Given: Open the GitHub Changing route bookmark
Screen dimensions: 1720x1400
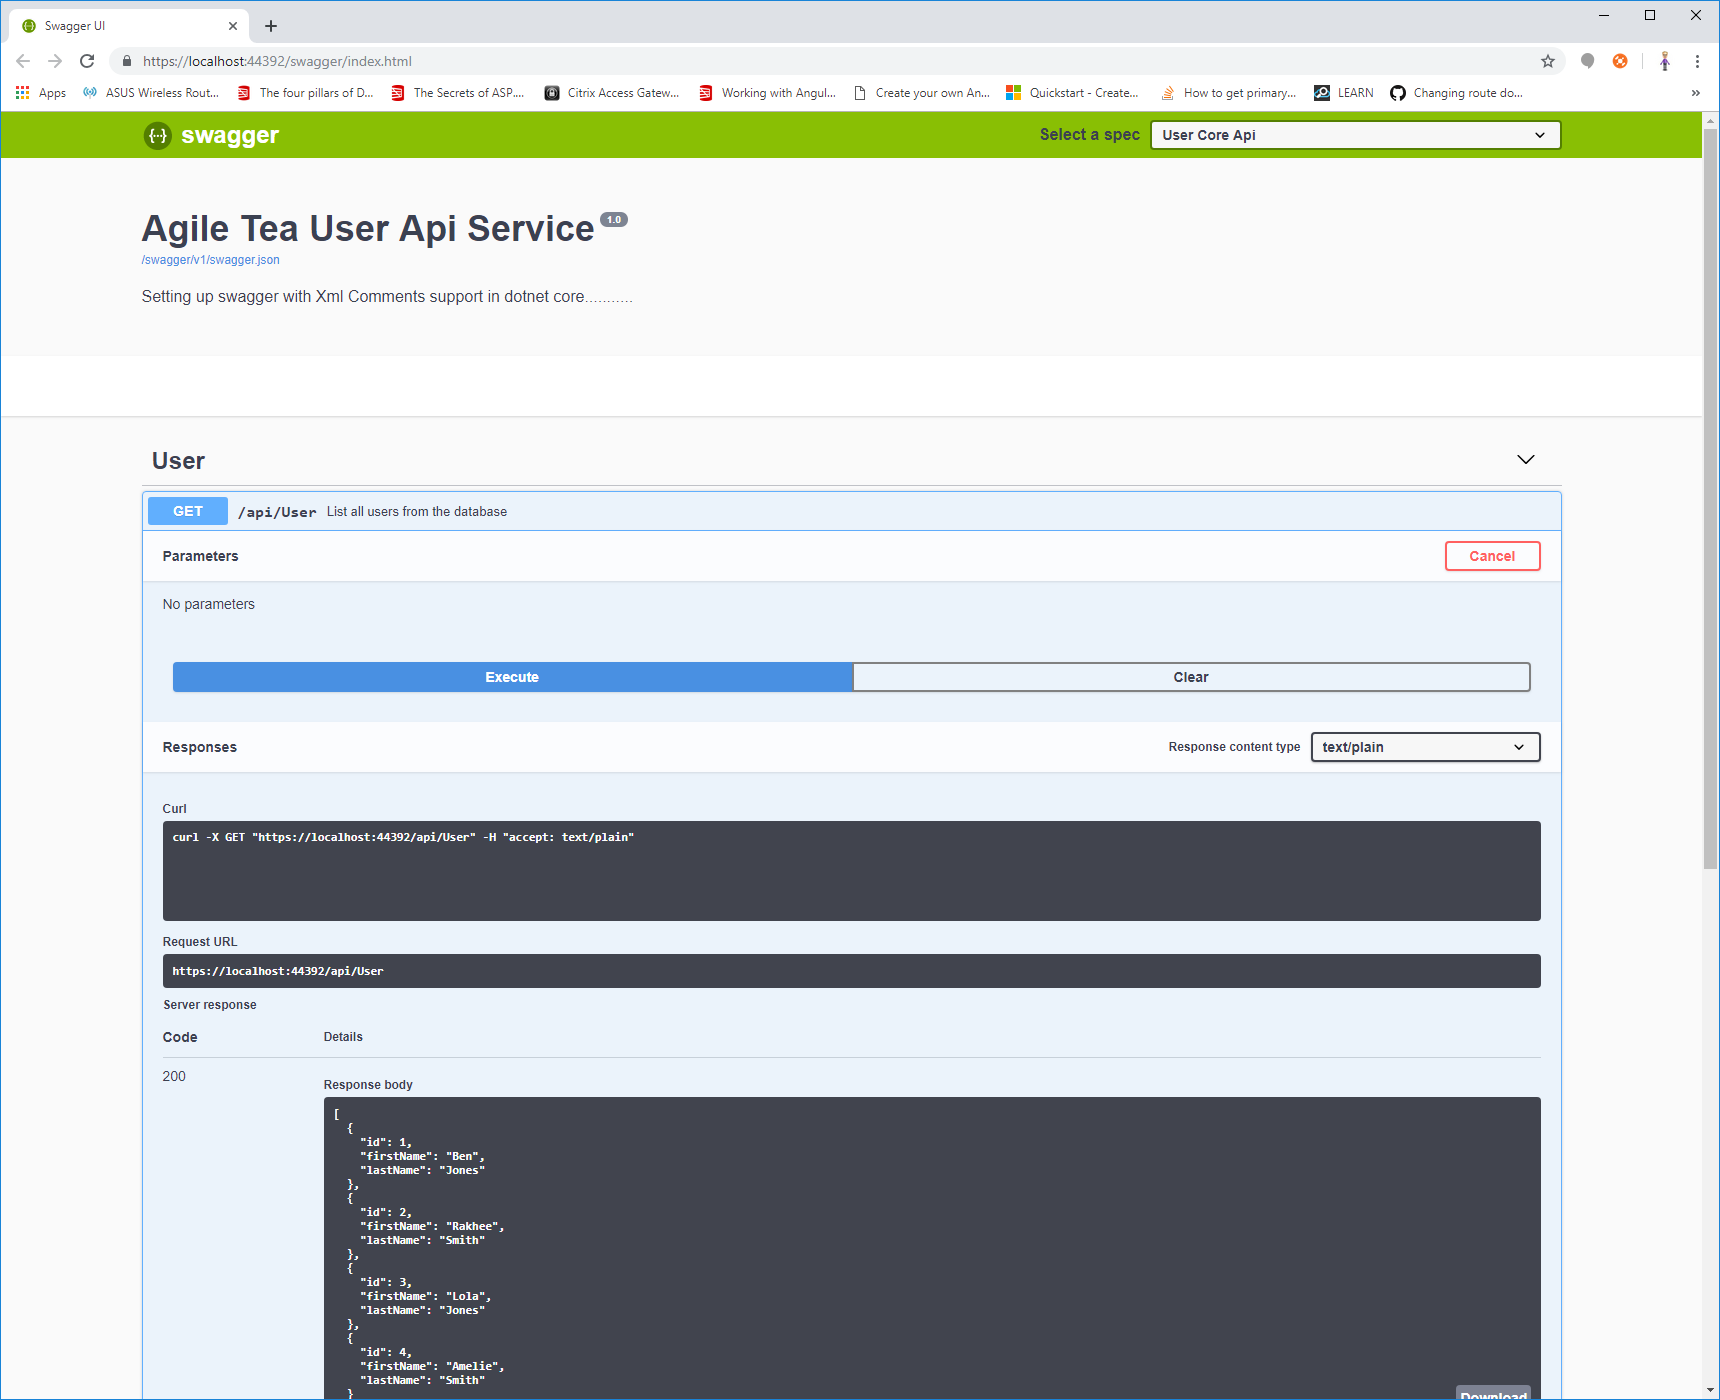Looking at the screenshot, I should coord(1456,93).
